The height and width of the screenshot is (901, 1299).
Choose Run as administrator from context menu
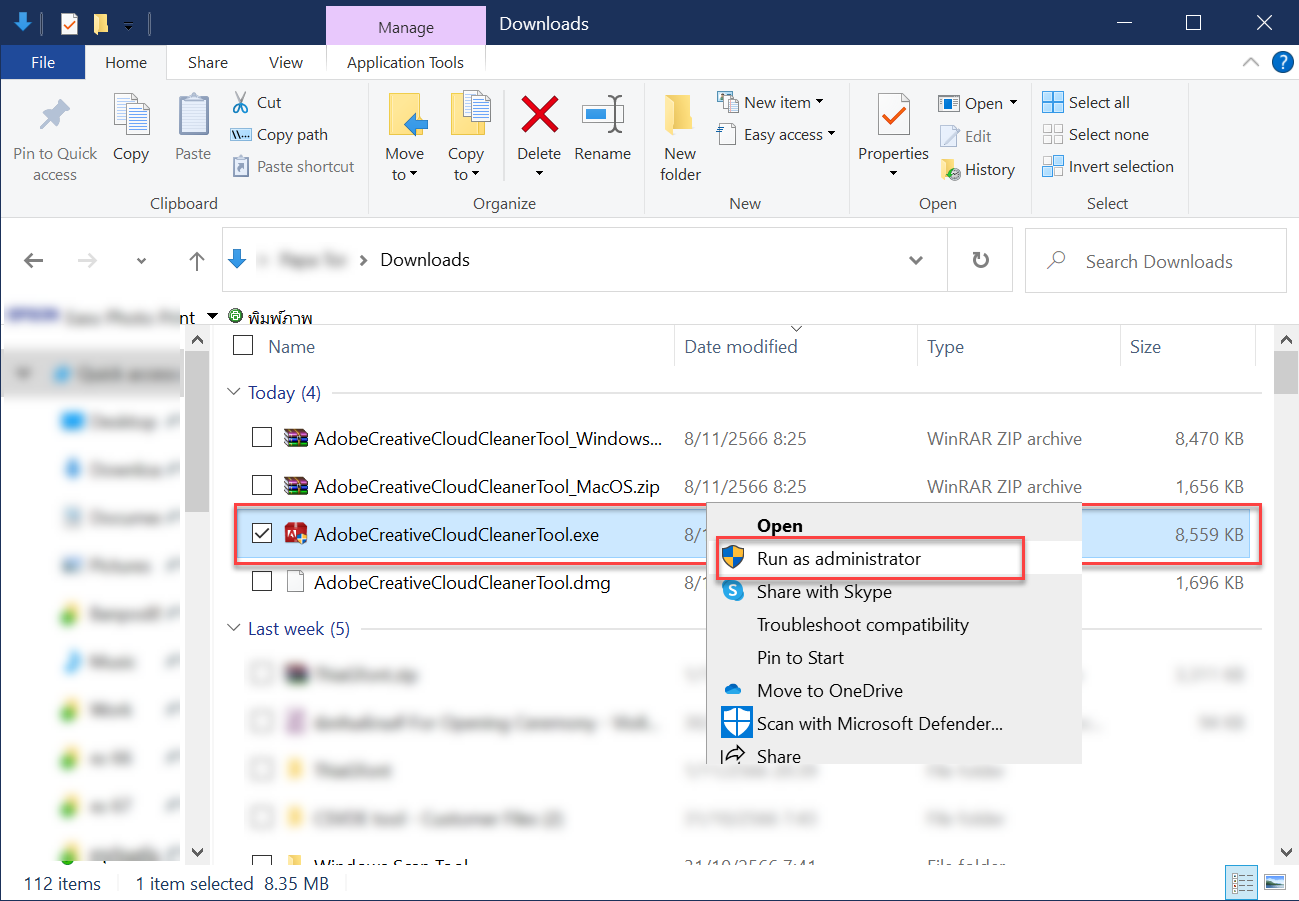838,559
